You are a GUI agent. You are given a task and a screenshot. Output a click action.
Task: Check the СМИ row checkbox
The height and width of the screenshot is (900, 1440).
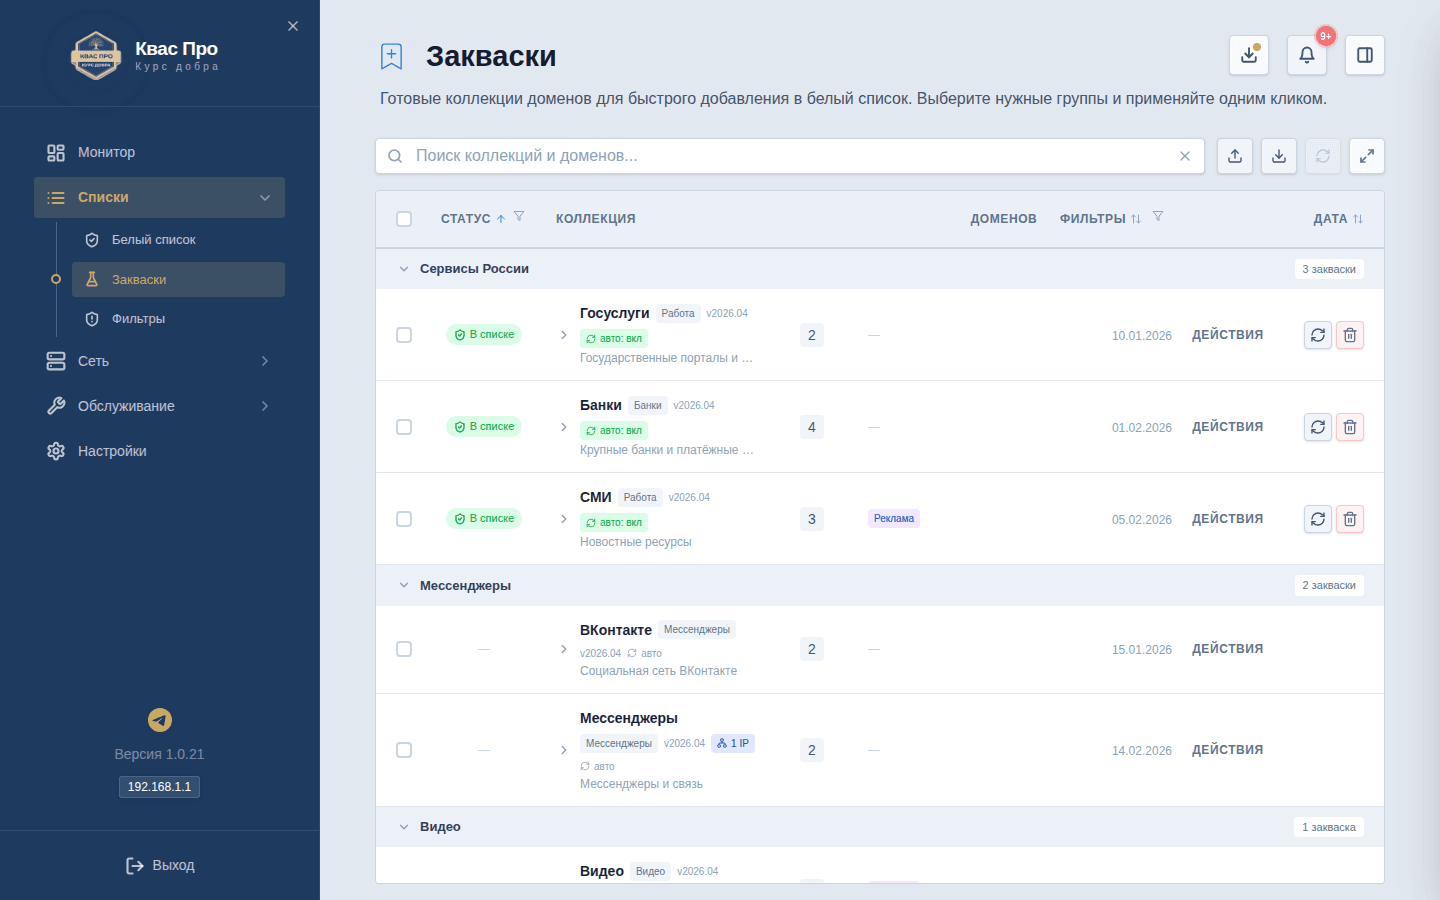click(x=404, y=519)
